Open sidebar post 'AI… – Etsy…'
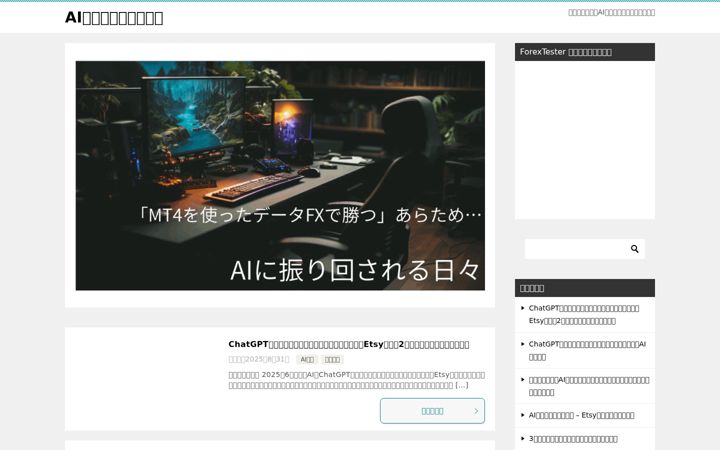The width and height of the screenshot is (720, 450). coord(581,415)
